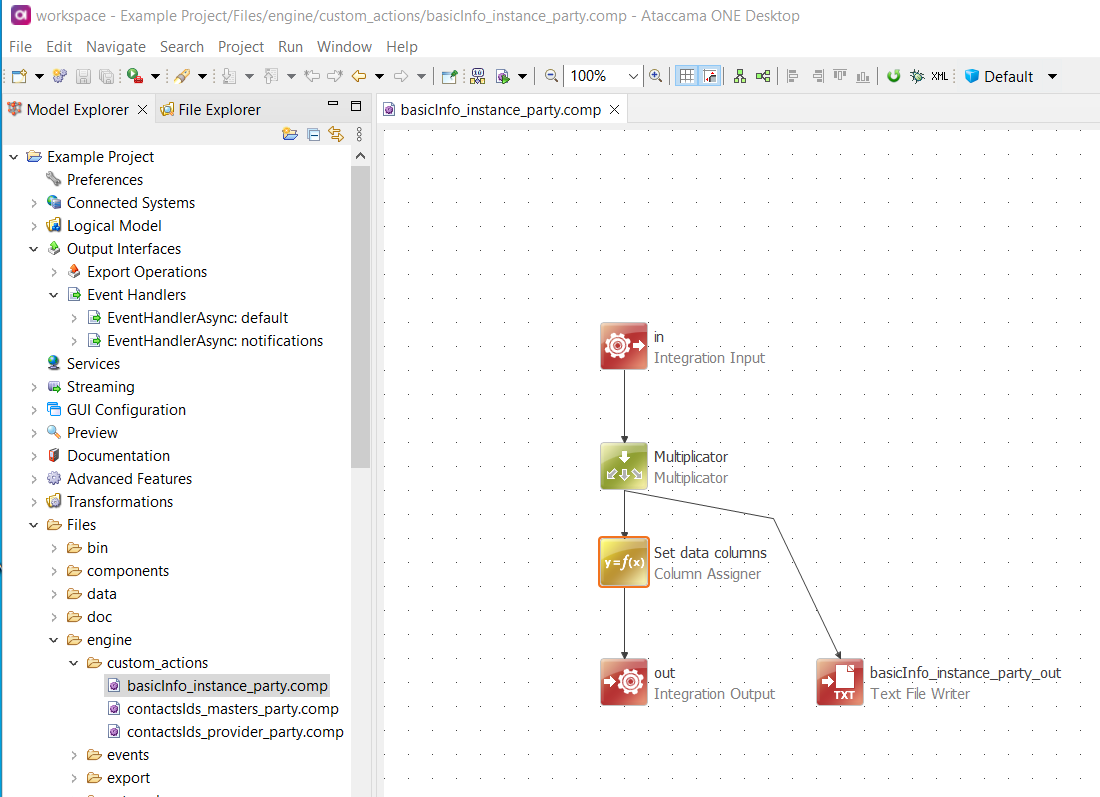Toggle Link with Editor in Model Explorer

pyautogui.click(x=335, y=134)
